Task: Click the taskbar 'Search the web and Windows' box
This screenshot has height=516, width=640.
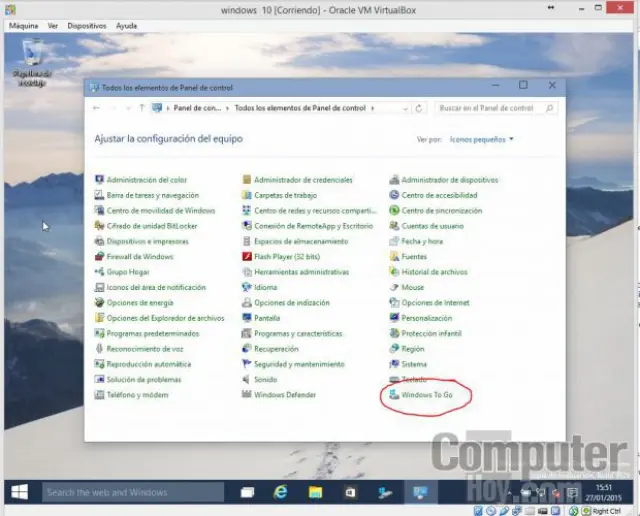Action: point(130,492)
